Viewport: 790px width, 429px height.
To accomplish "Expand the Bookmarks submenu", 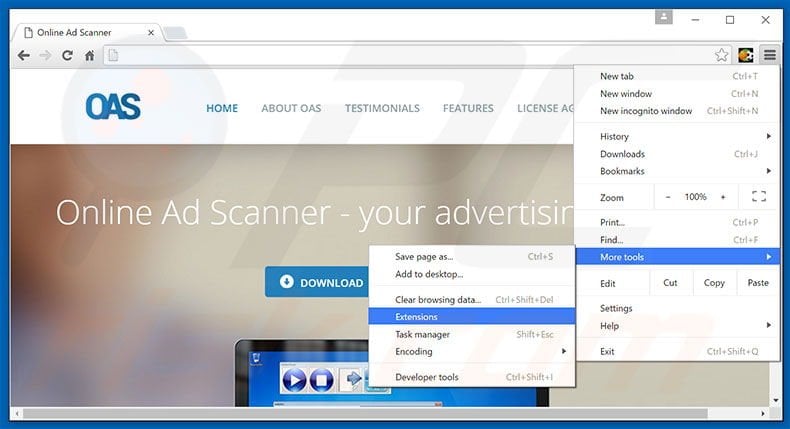I will tap(677, 171).
